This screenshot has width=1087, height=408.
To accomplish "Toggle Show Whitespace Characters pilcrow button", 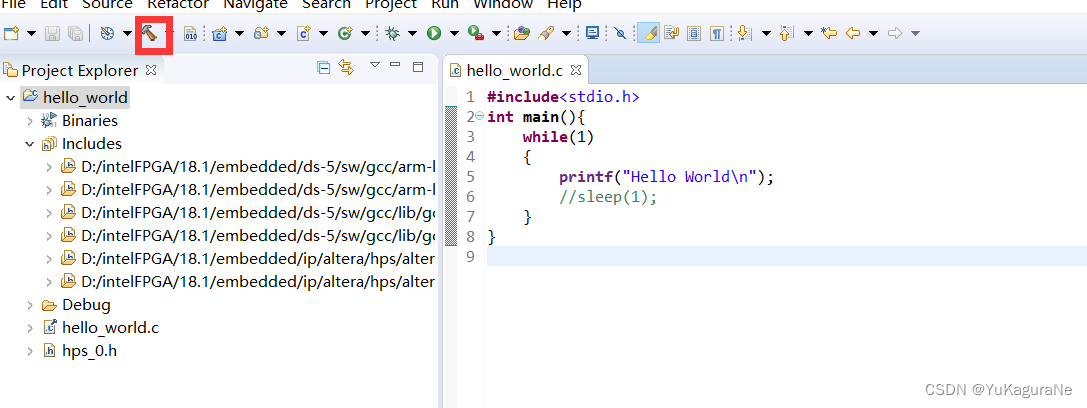I will point(717,33).
